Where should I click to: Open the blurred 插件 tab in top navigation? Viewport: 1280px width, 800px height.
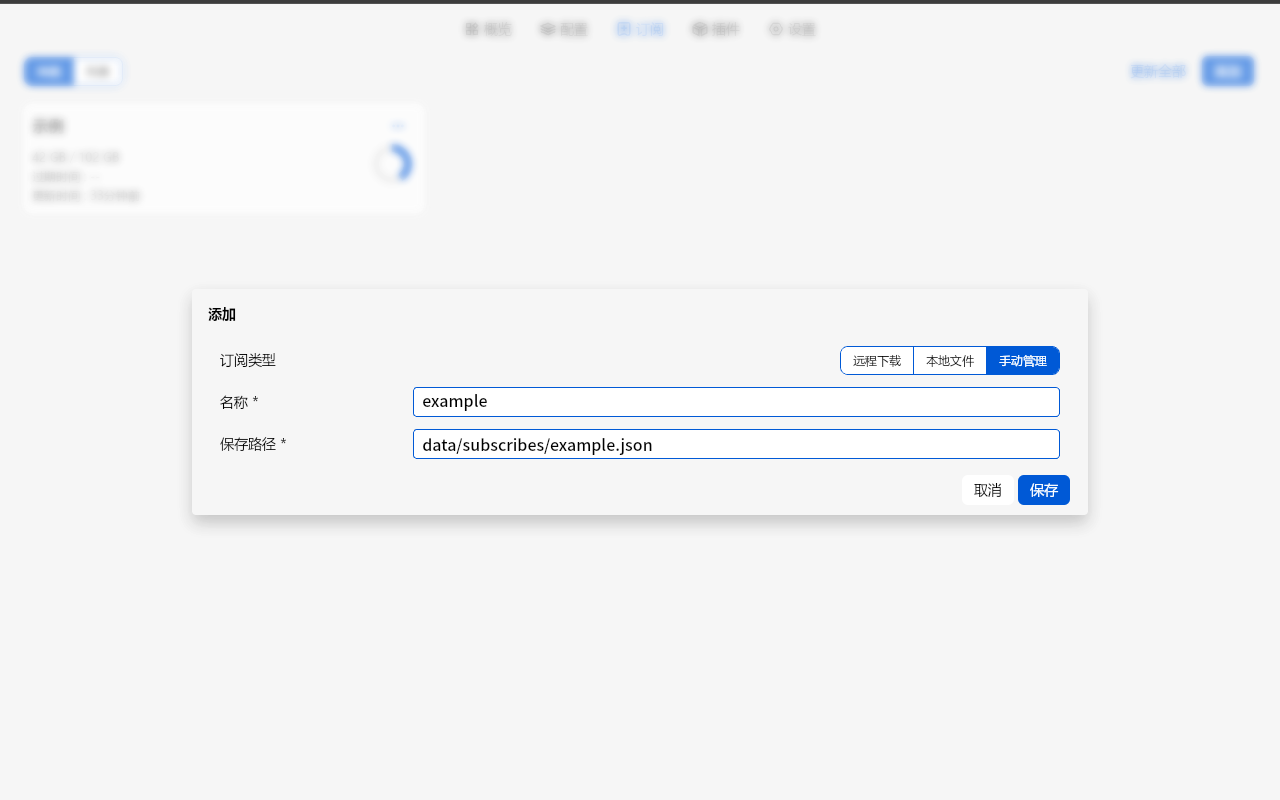click(716, 29)
